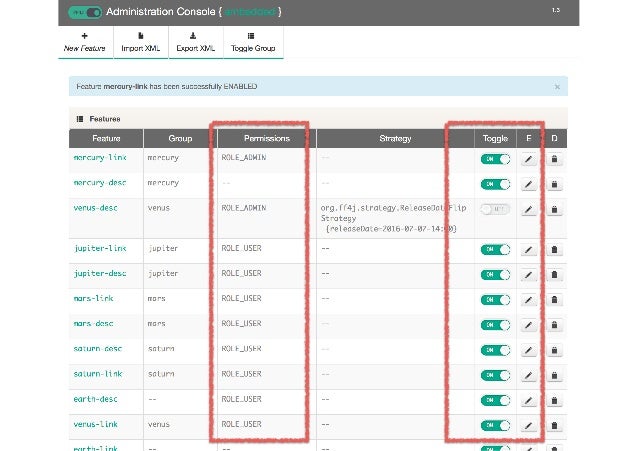Edit venus-link with pencil icon
The height and width of the screenshot is (451, 638).
pyautogui.click(x=529, y=425)
